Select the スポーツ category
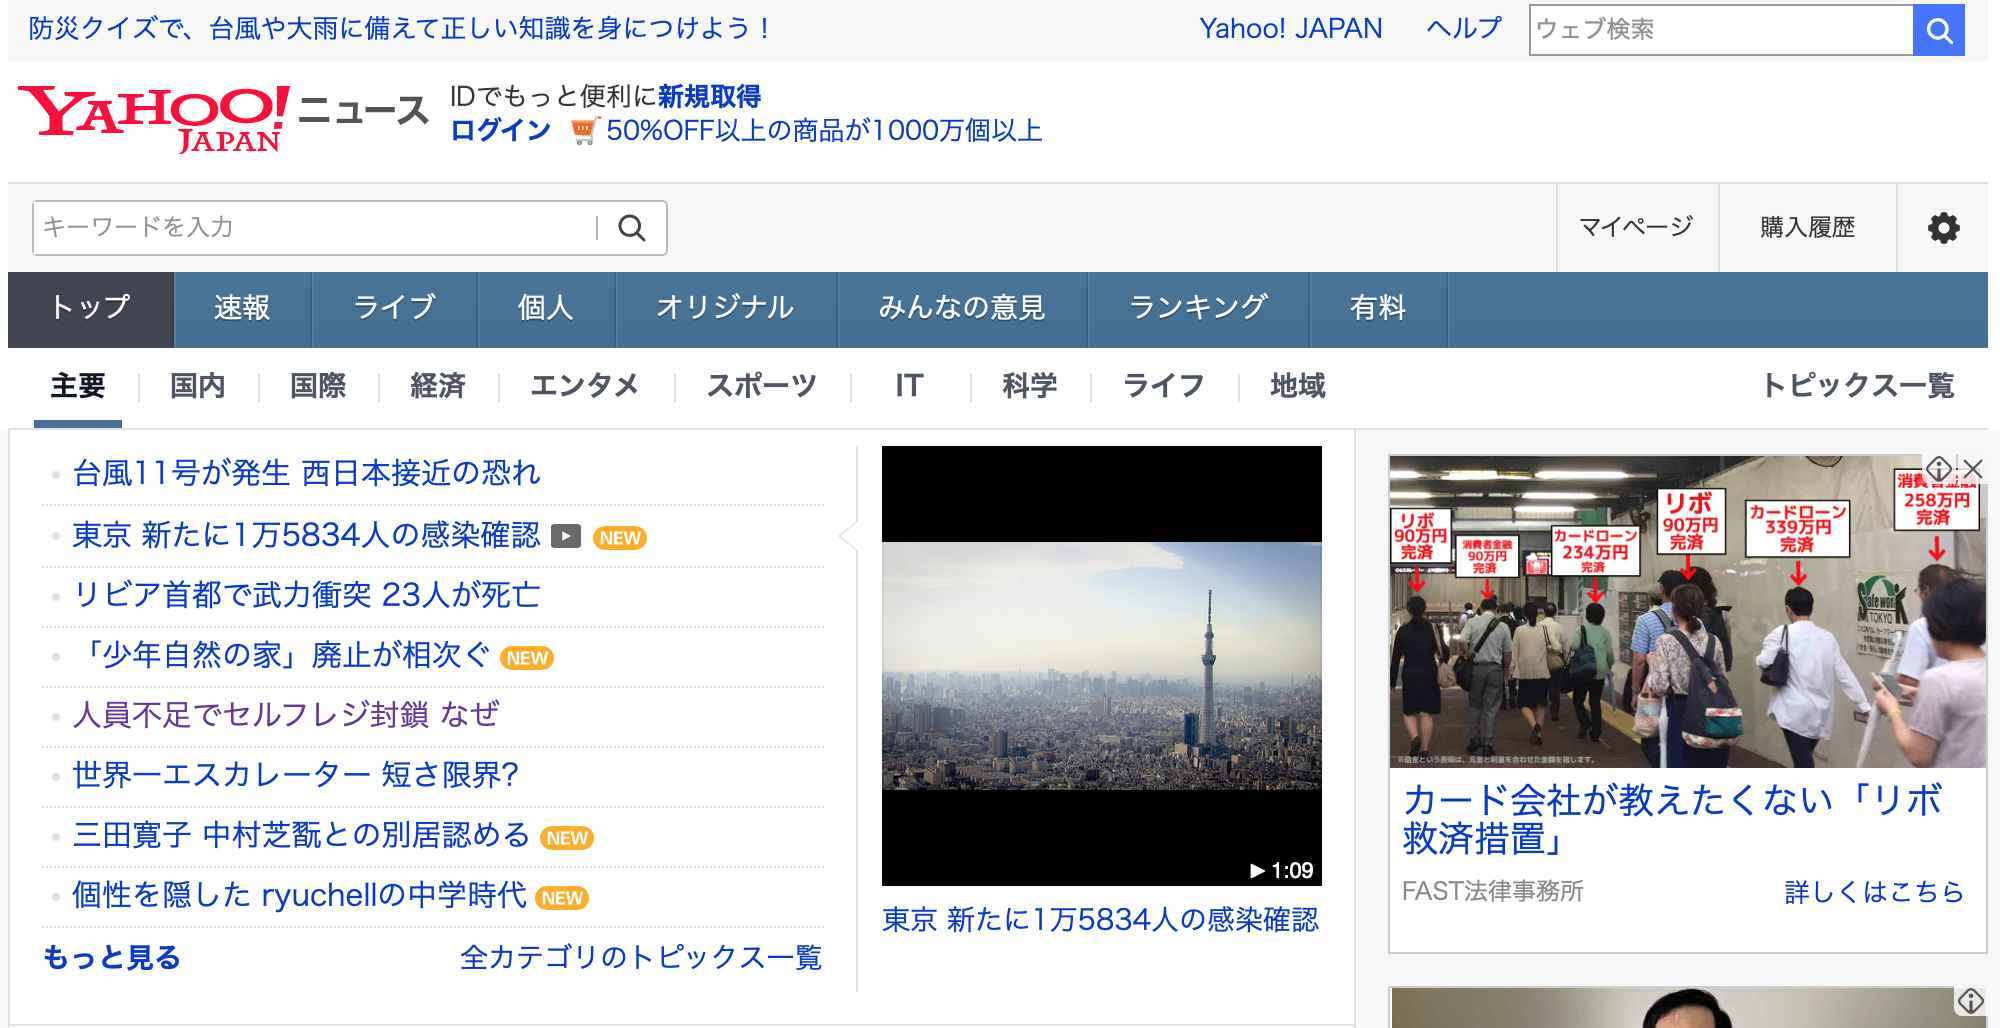Screen dimensions: 2000x1028 [x=762, y=386]
